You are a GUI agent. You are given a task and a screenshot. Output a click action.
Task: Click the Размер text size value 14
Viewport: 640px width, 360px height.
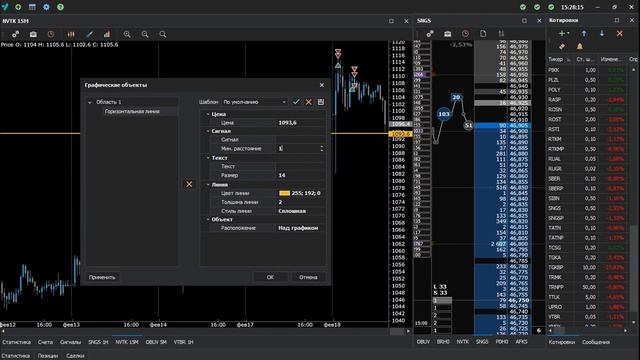(301, 175)
